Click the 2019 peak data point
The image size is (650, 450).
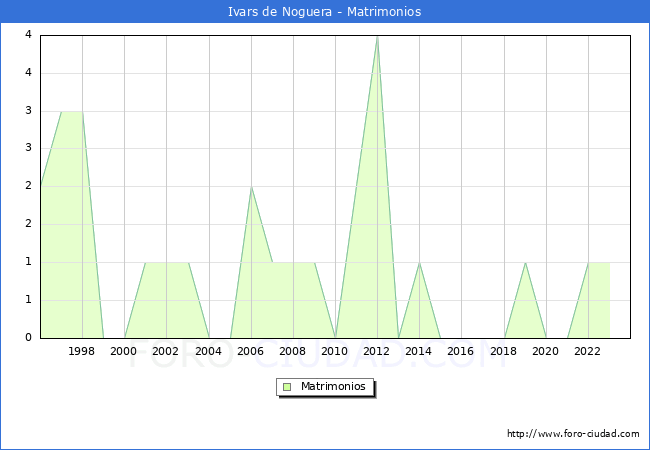point(525,263)
